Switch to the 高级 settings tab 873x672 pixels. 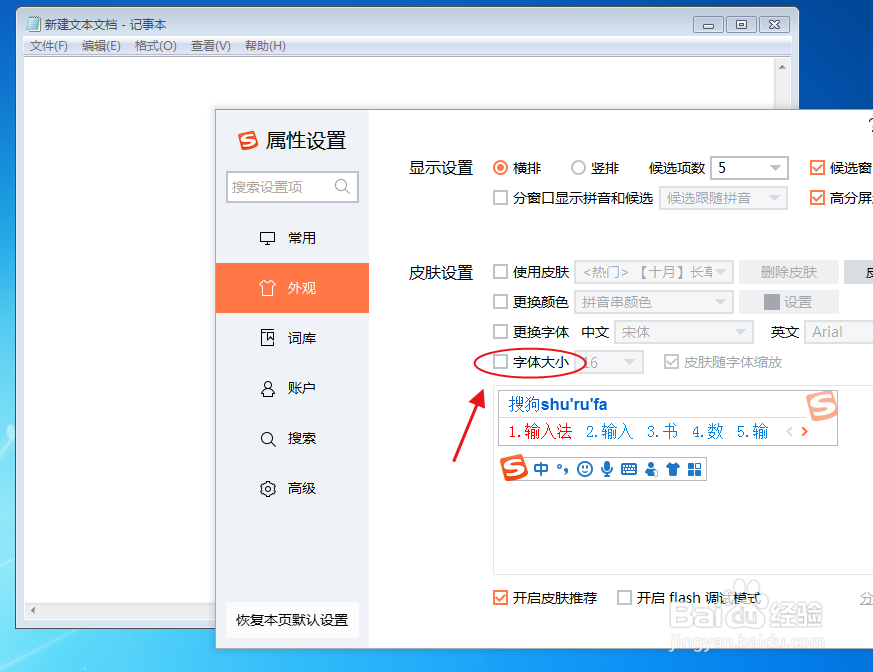[x=292, y=488]
